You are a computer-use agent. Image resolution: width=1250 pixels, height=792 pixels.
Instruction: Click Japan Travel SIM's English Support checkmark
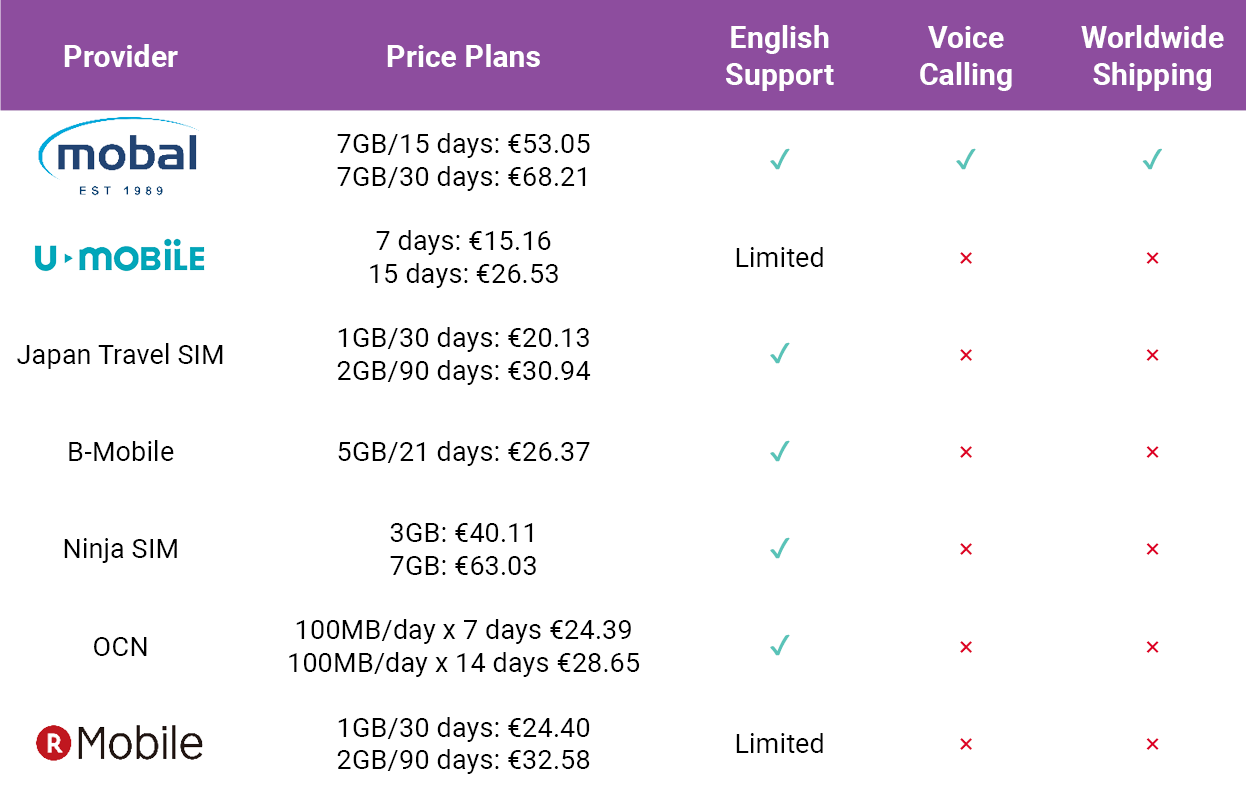click(x=780, y=354)
